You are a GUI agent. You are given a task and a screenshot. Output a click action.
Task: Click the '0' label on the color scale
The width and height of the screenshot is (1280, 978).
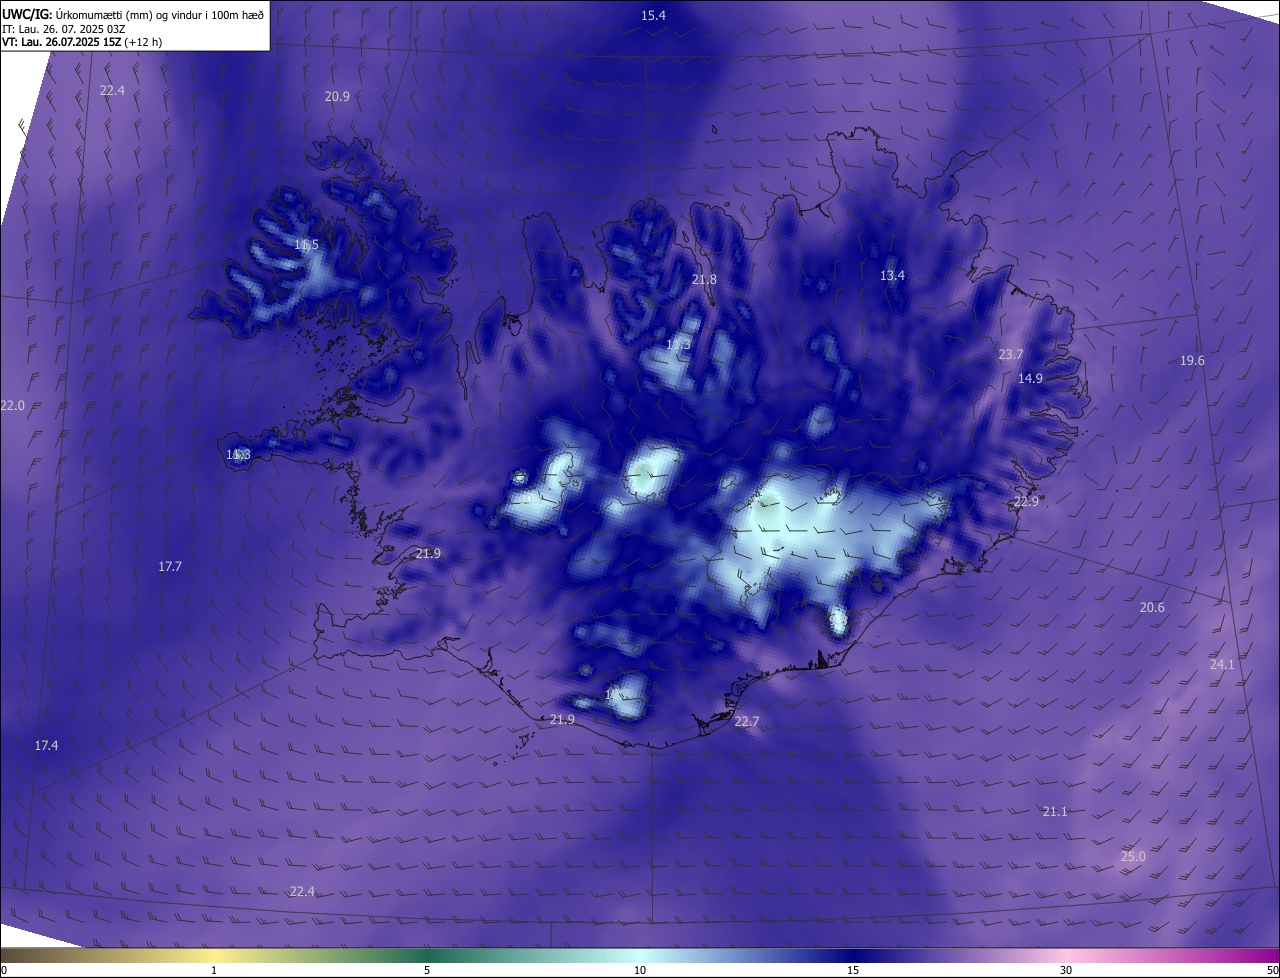[4, 970]
